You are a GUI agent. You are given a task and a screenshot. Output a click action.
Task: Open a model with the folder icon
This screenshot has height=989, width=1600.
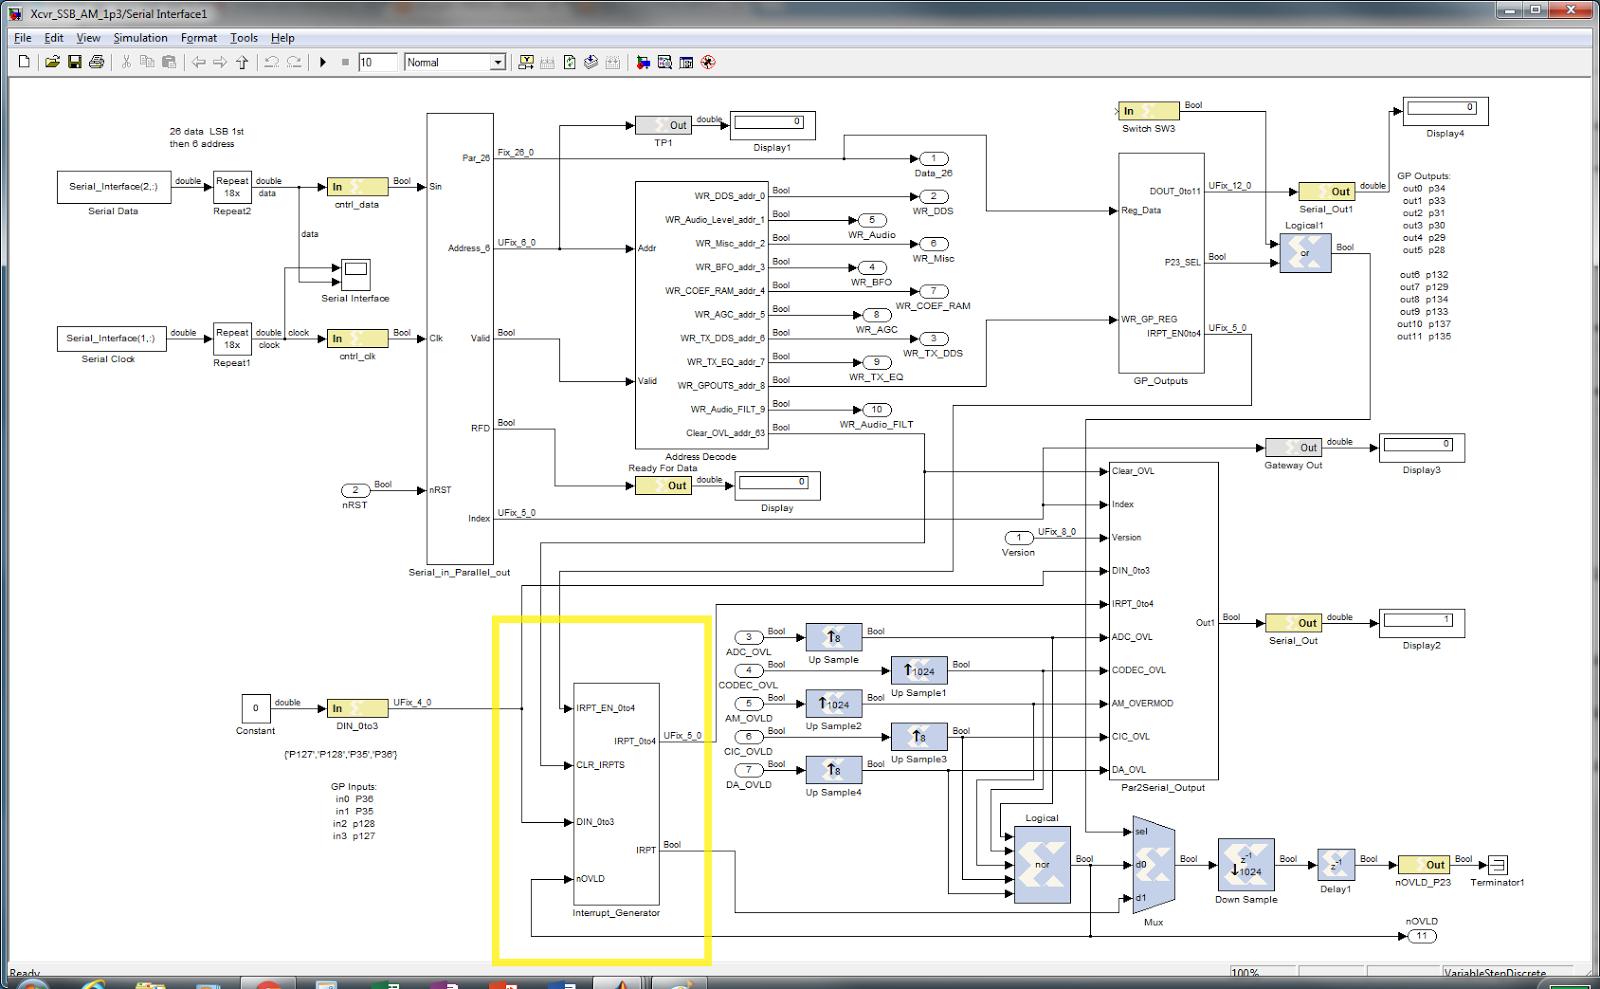tap(52, 62)
